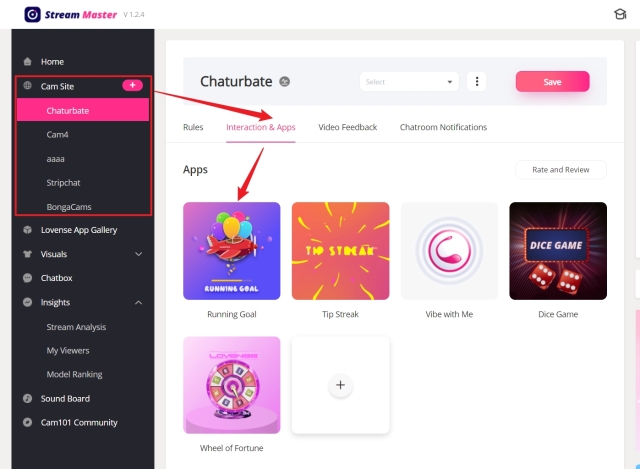
Task: Click the Rate and Review button
Action: [x=561, y=170]
